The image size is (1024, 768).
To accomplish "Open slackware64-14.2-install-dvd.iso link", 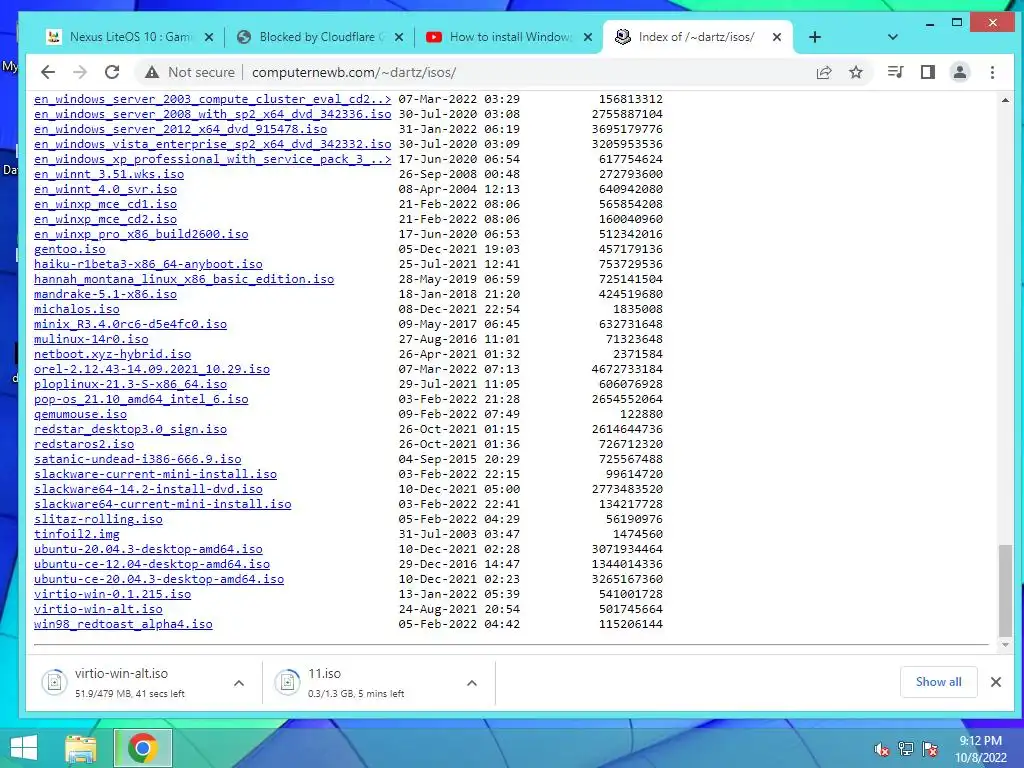I will (x=148, y=489).
